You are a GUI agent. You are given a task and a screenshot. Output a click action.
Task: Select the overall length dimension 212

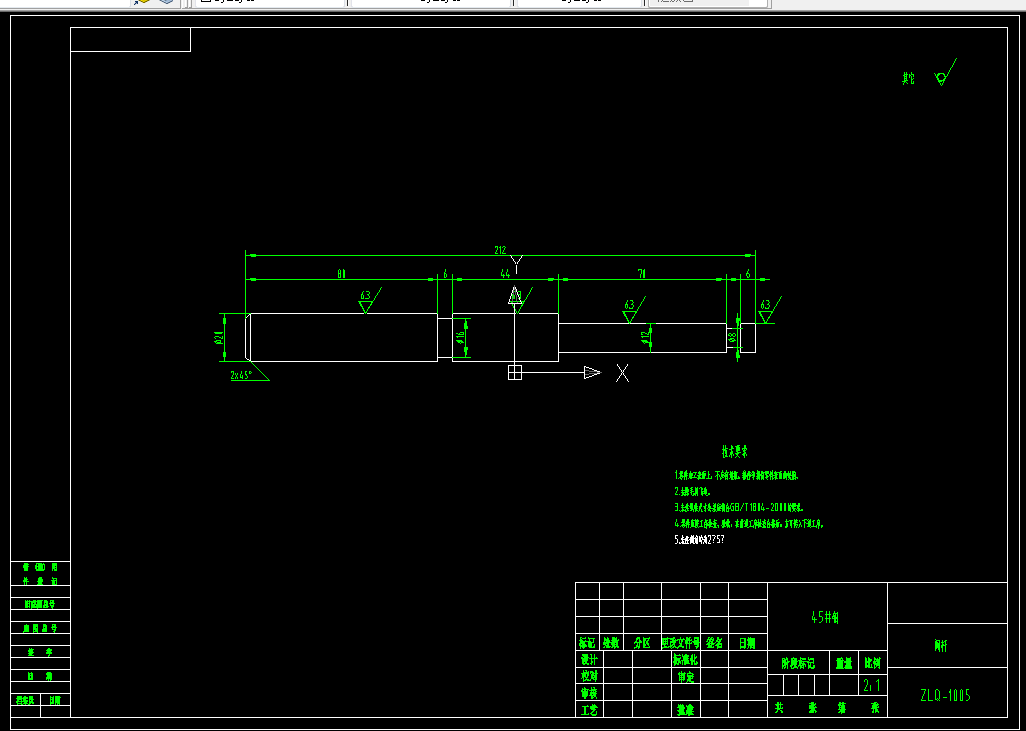pyautogui.click(x=501, y=250)
